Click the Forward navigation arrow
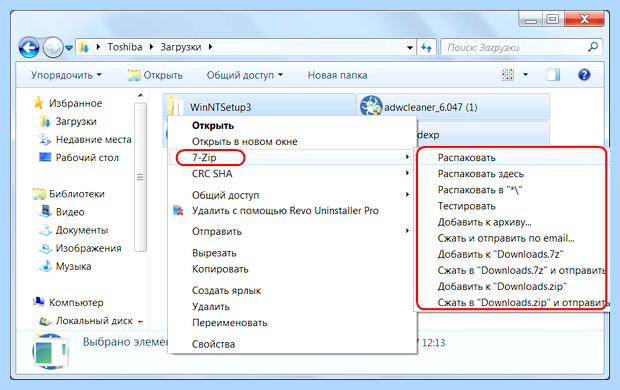The width and height of the screenshot is (620, 390). point(53,48)
